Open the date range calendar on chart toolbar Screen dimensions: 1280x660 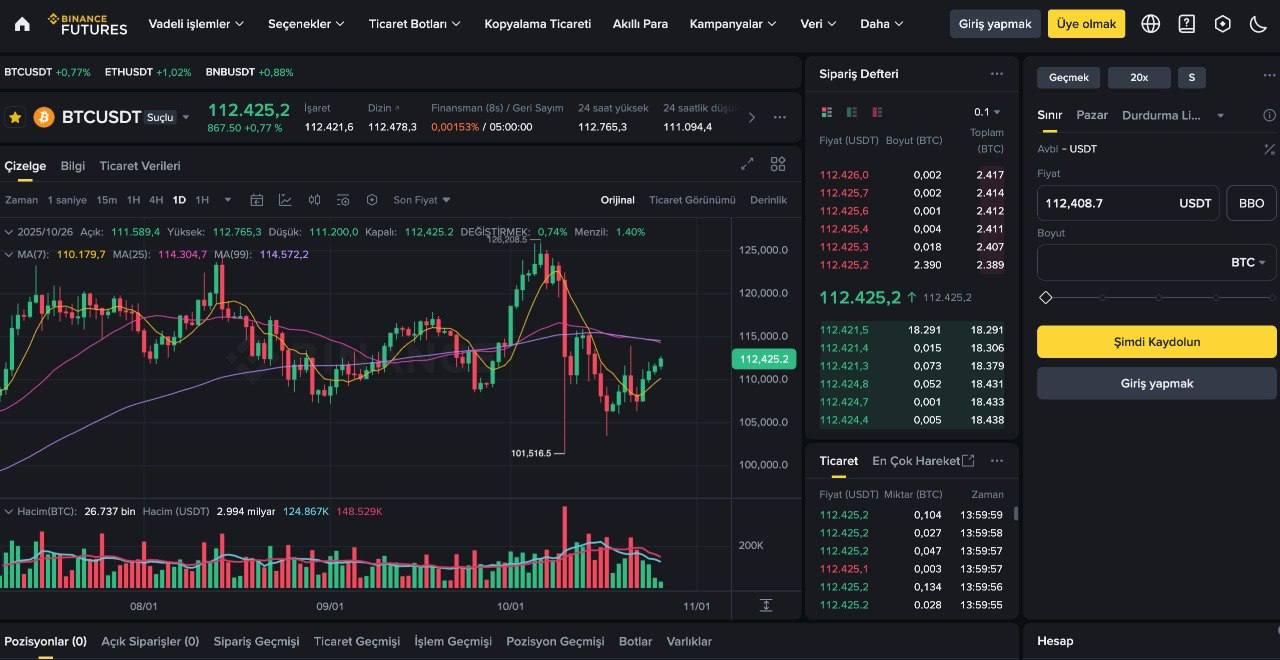(257, 200)
